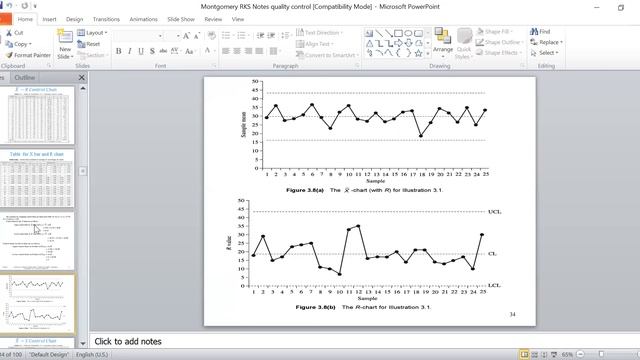
Task: Select the straight Line shape
Action: click(379, 33)
